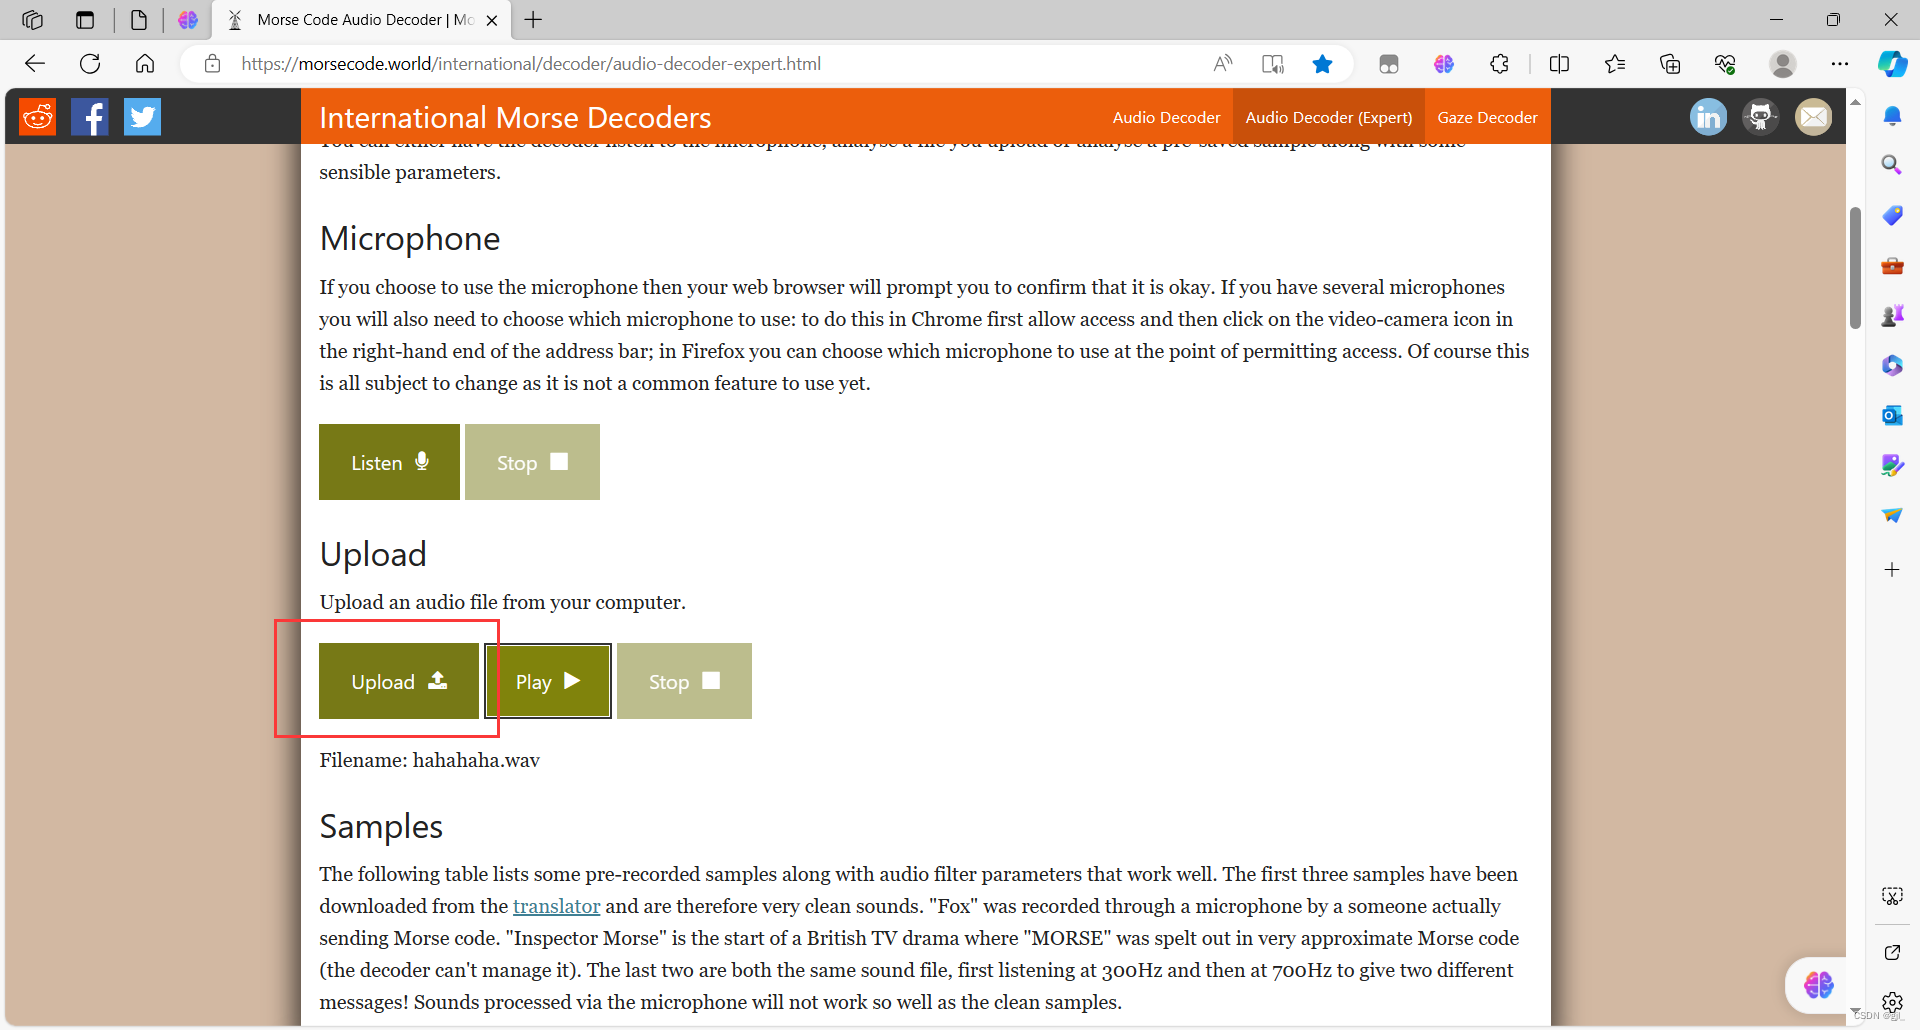Screen dimensions: 1920x1030
Task: Click the page vertical scrollbar thumb
Action: tap(1855, 267)
